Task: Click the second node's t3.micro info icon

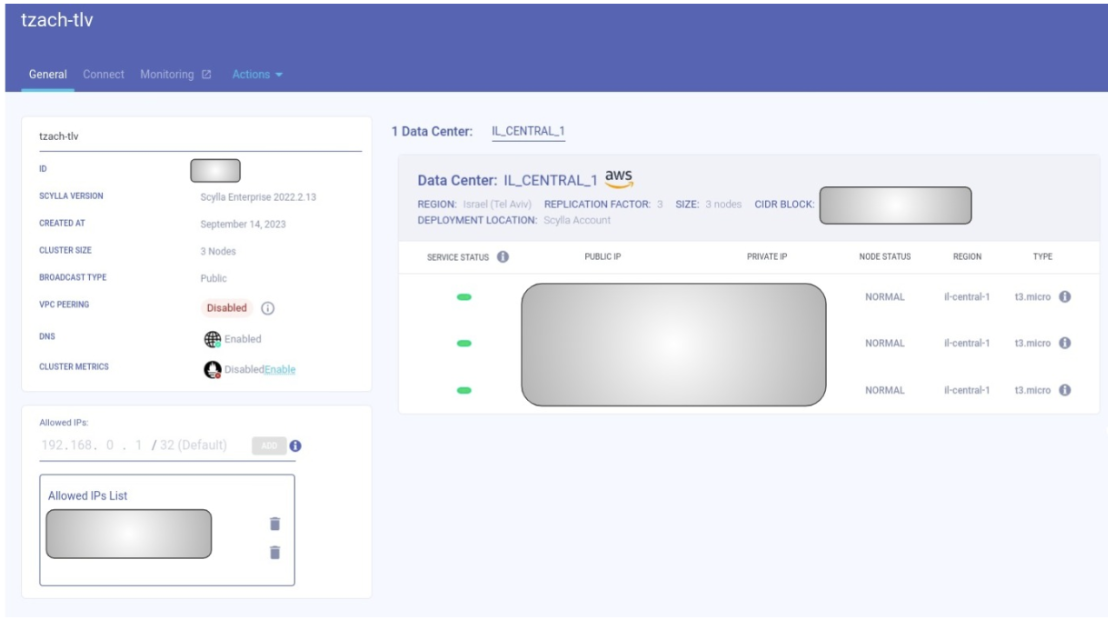Action: pos(1065,343)
